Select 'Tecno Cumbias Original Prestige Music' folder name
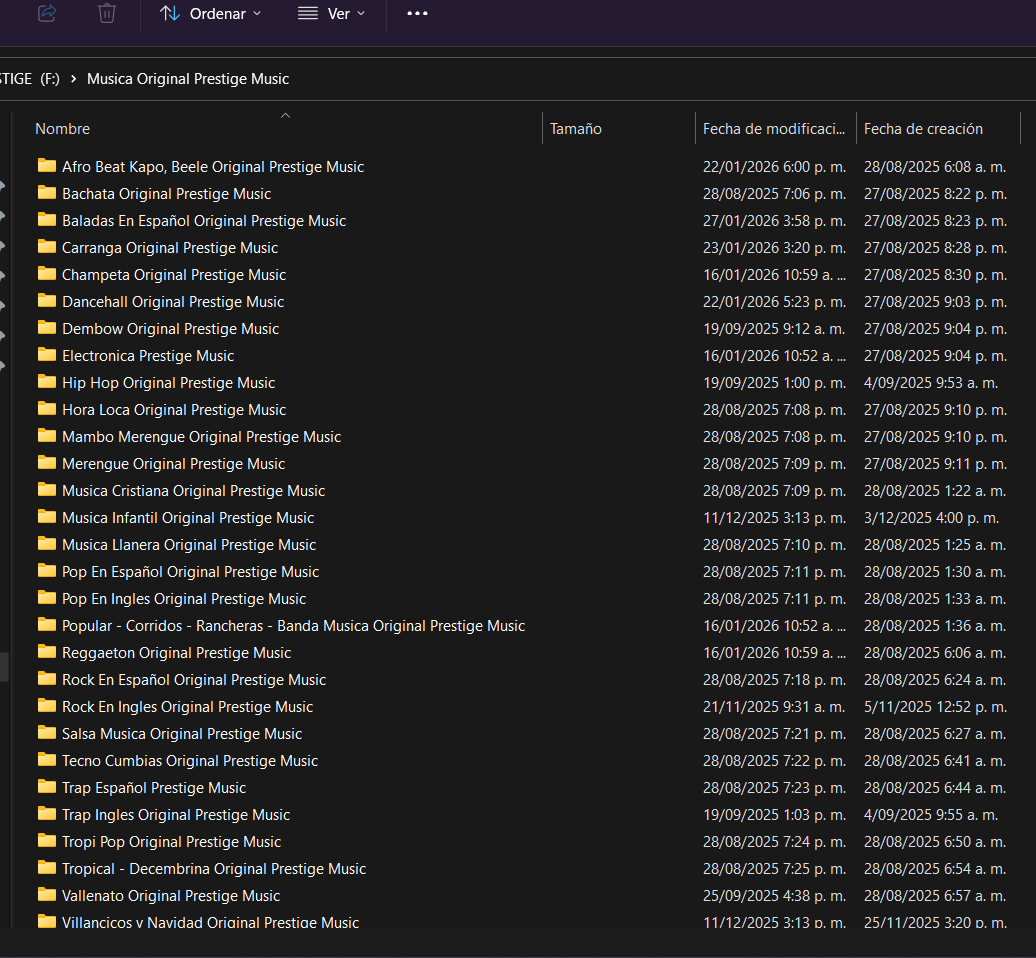The height and width of the screenshot is (958, 1036). pyautogui.click(x=190, y=761)
